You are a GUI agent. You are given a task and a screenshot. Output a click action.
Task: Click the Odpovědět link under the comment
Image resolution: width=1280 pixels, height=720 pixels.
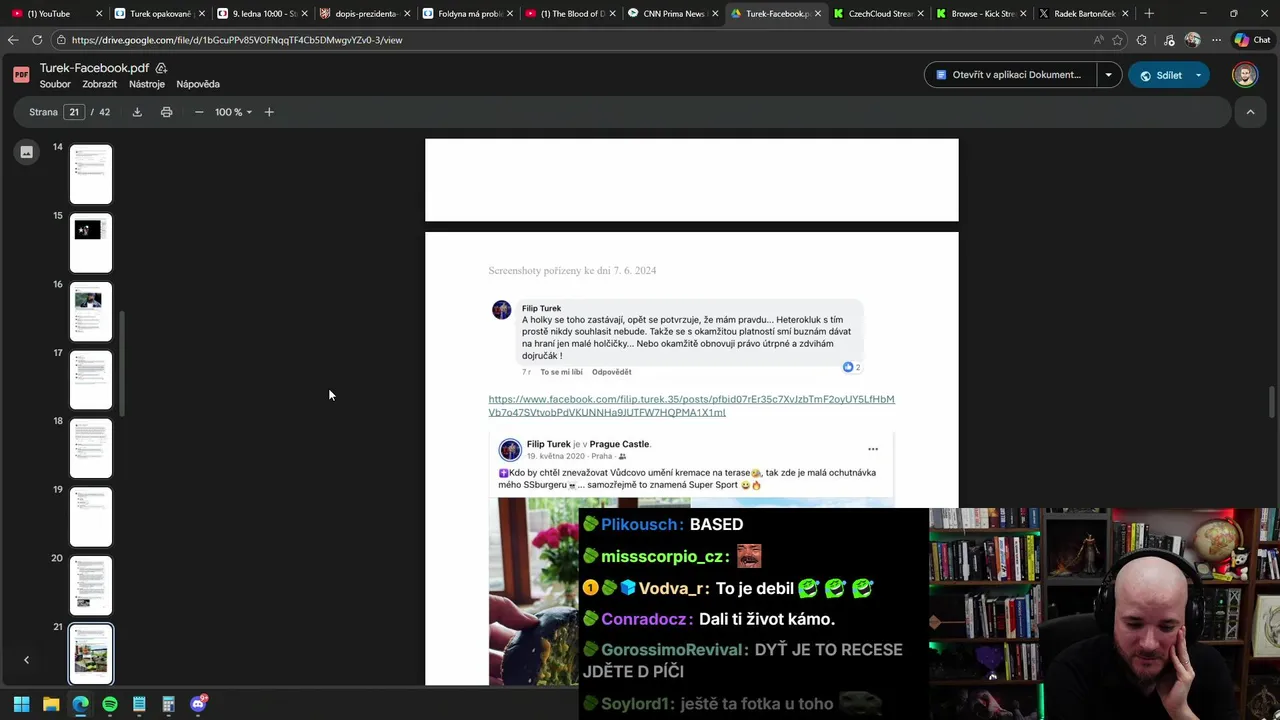pos(611,372)
